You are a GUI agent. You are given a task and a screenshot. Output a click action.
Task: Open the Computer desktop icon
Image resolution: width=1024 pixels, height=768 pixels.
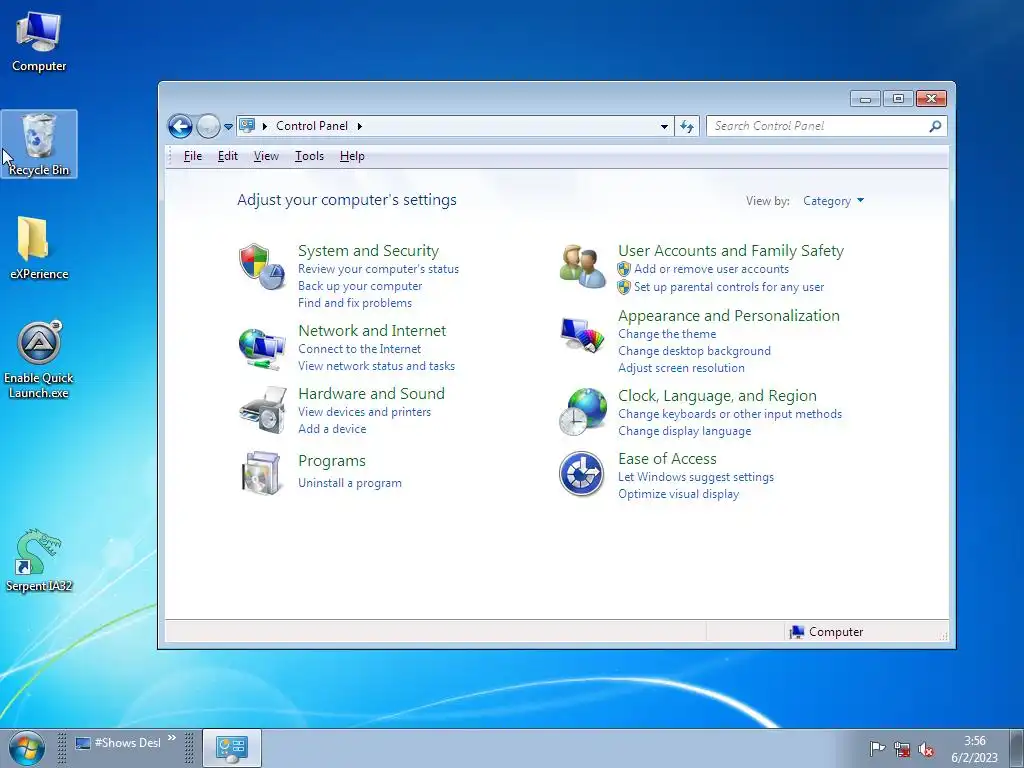point(39,42)
